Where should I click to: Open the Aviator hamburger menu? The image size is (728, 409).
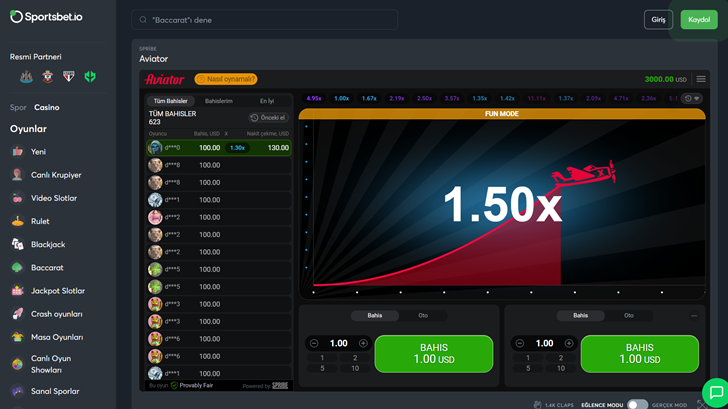(x=701, y=79)
